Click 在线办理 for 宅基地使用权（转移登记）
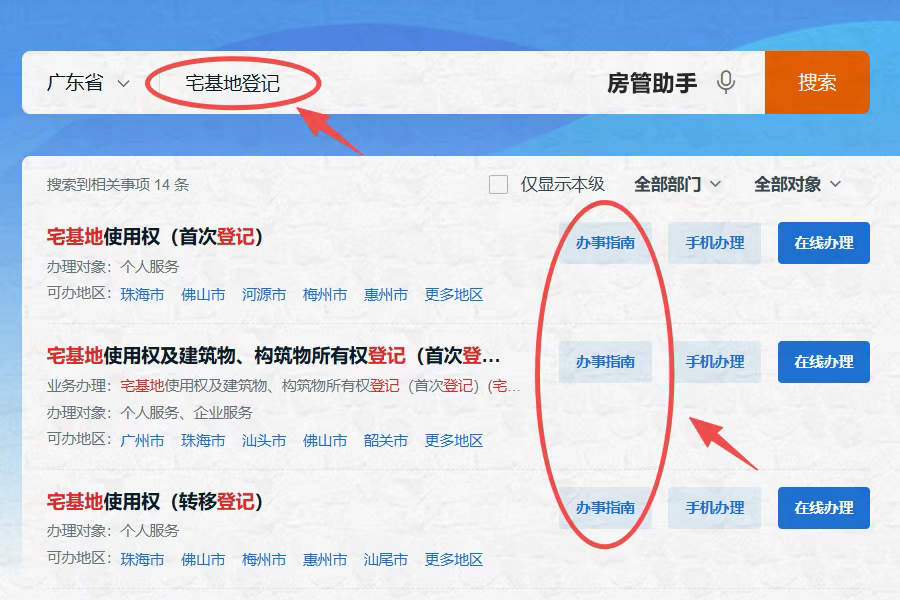Image resolution: width=900 pixels, height=600 pixels. [x=823, y=507]
